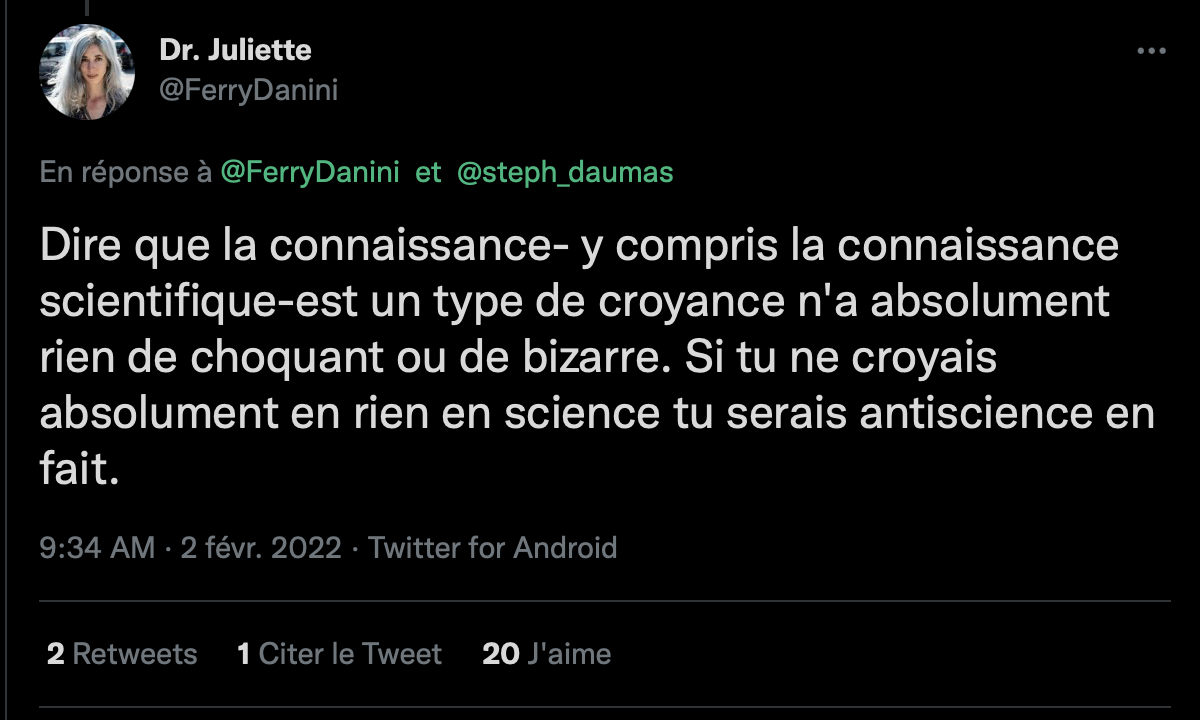View the "Retweets" list
Screen dimensions: 1200x720
[135, 654]
